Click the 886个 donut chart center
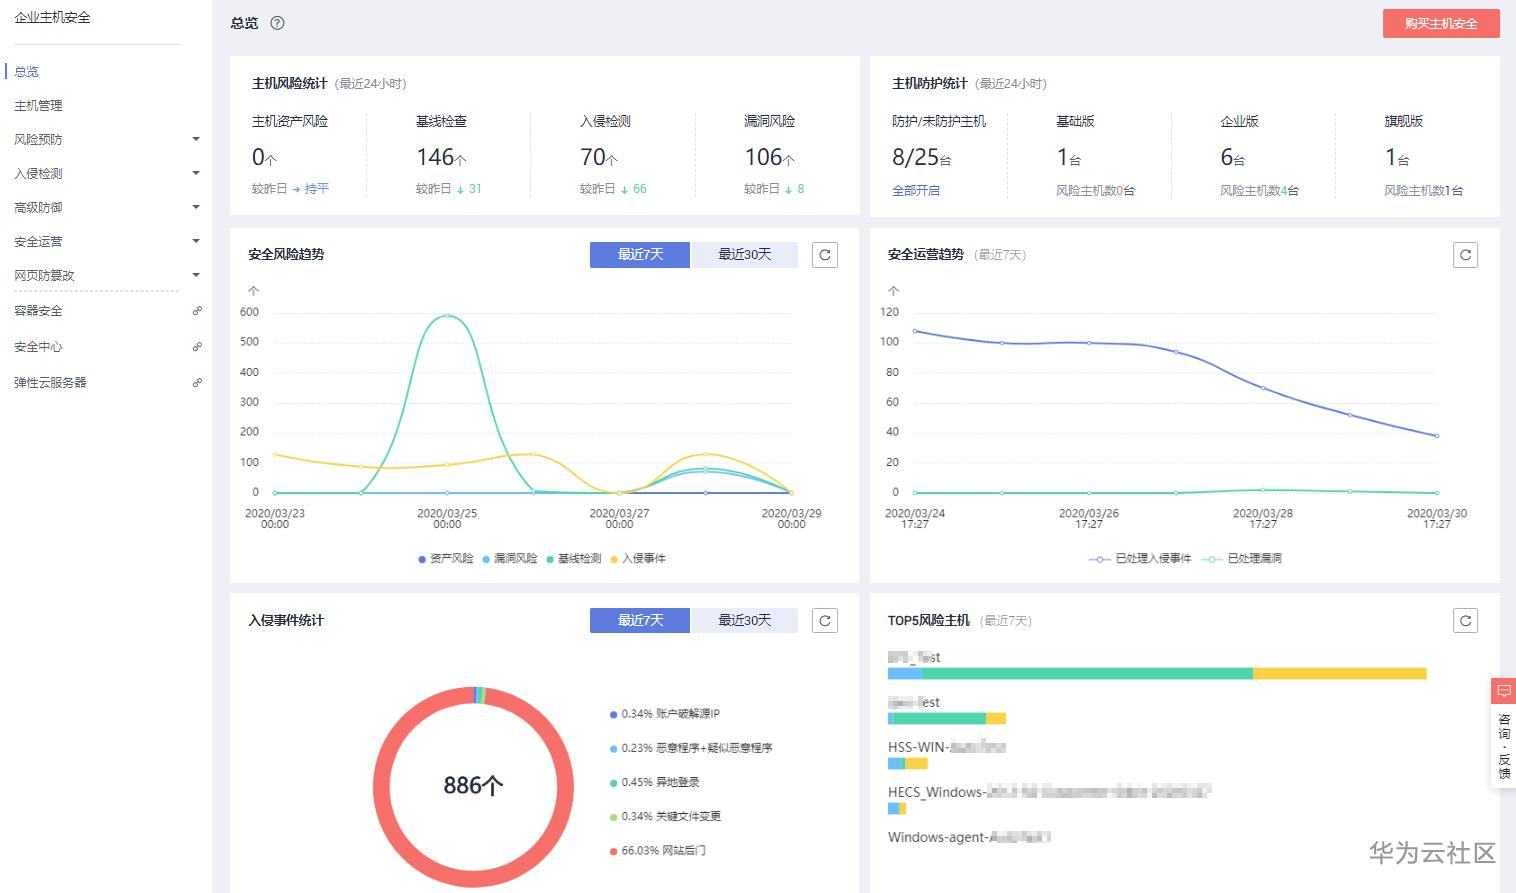 coord(473,786)
